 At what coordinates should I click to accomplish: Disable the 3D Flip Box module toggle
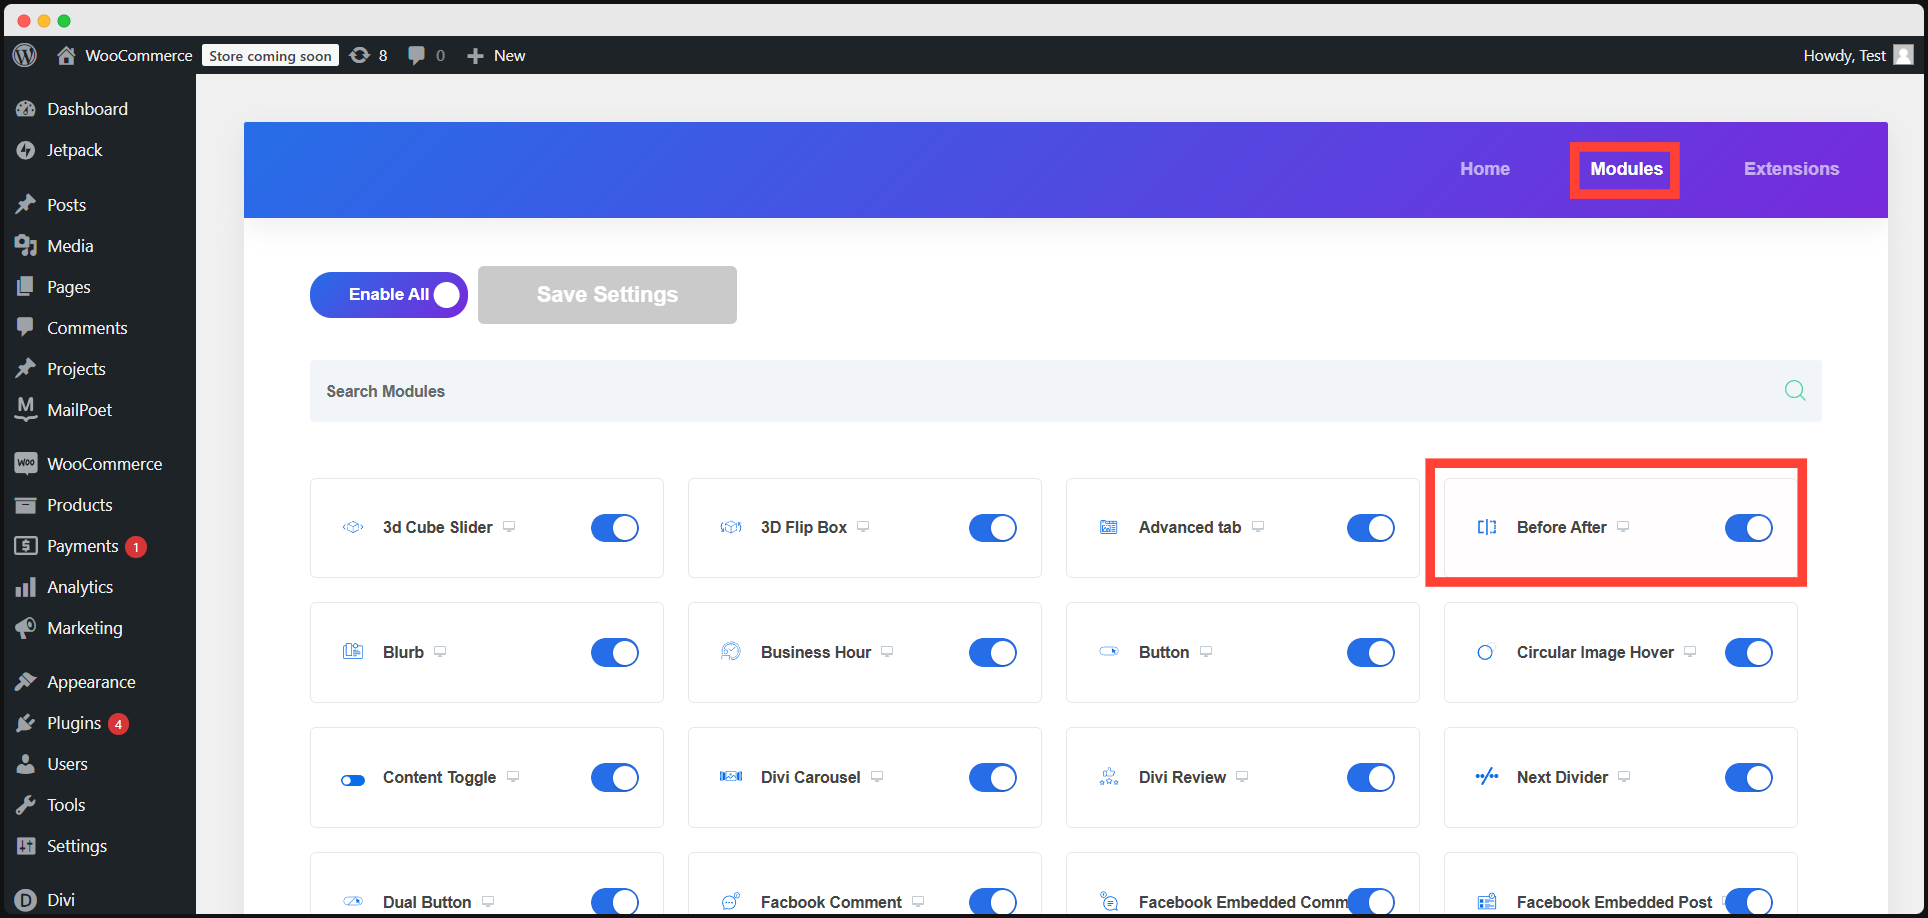pyautogui.click(x=993, y=528)
